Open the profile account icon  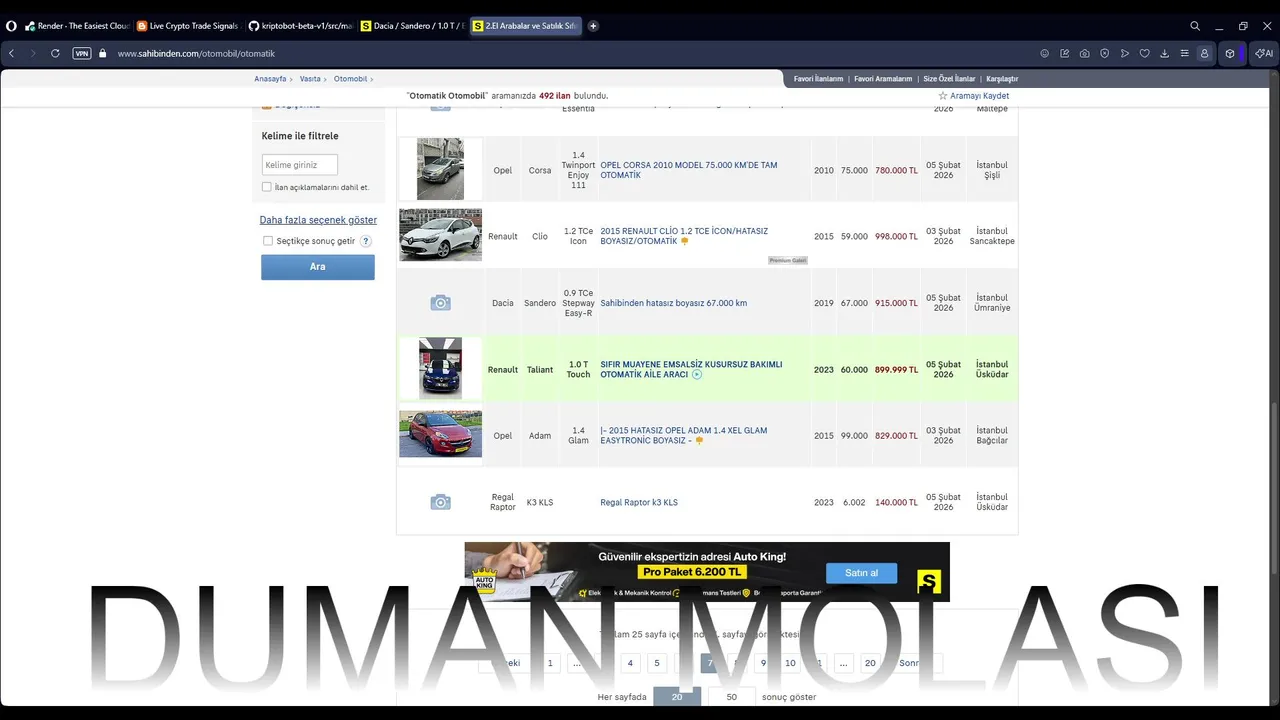[x=1205, y=53]
